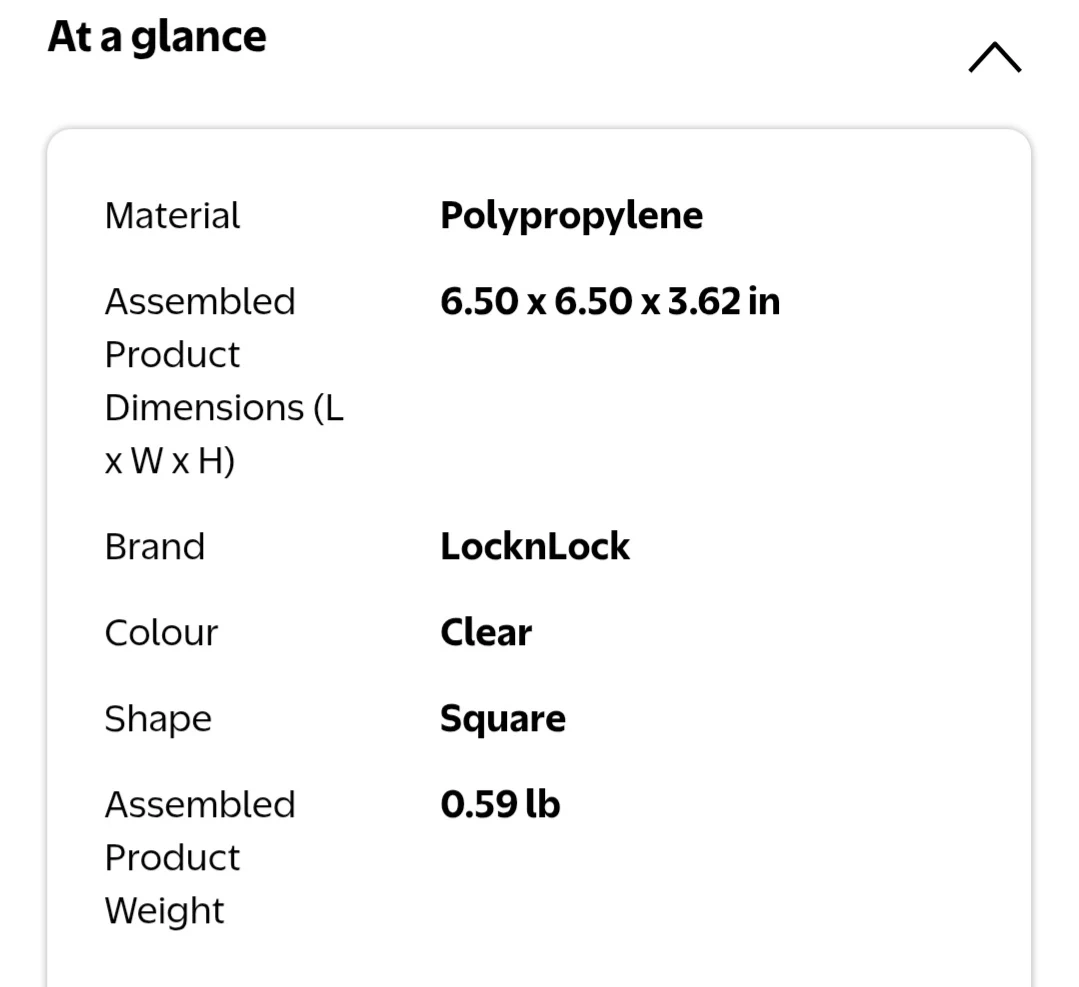Click the Clear colour value
This screenshot has height=987, width=1079.
pos(486,633)
